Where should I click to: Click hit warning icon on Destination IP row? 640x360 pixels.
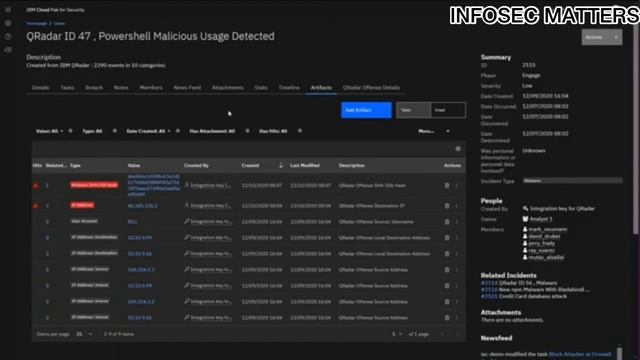pyautogui.click(x=36, y=205)
